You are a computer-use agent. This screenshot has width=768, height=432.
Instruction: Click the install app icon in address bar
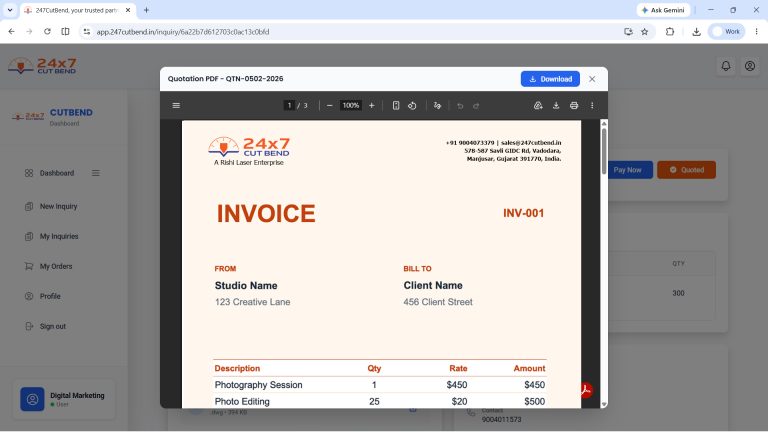(x=628, y=31)
